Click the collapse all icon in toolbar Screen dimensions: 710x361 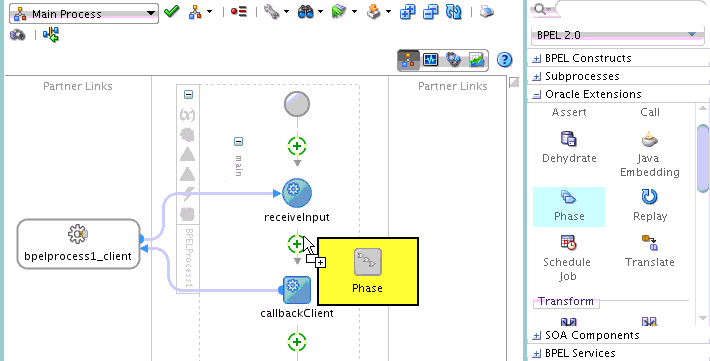[431, 12]
